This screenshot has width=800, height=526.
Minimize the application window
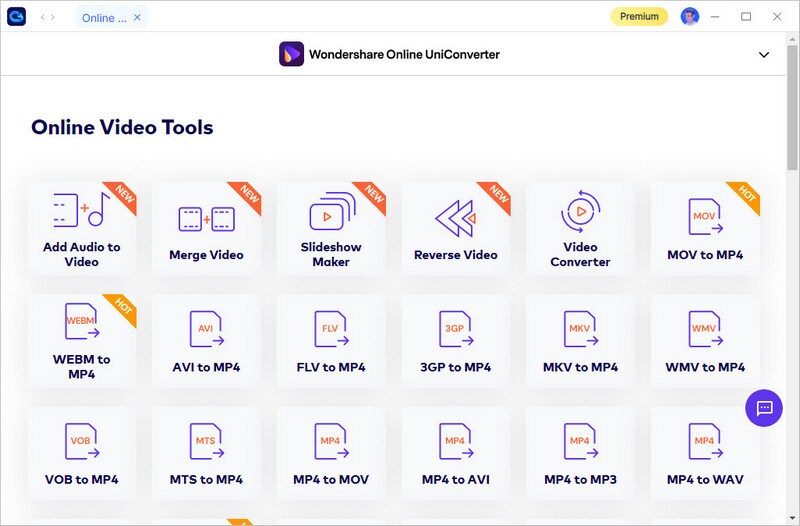coord(715,17)
